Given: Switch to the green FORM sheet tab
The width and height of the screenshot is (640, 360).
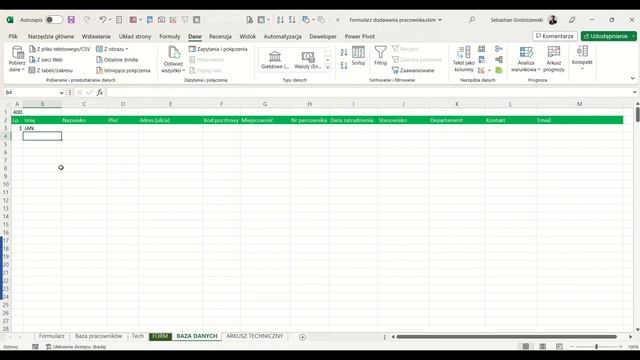Looking at the screenshot, I should tap(160, 336).
